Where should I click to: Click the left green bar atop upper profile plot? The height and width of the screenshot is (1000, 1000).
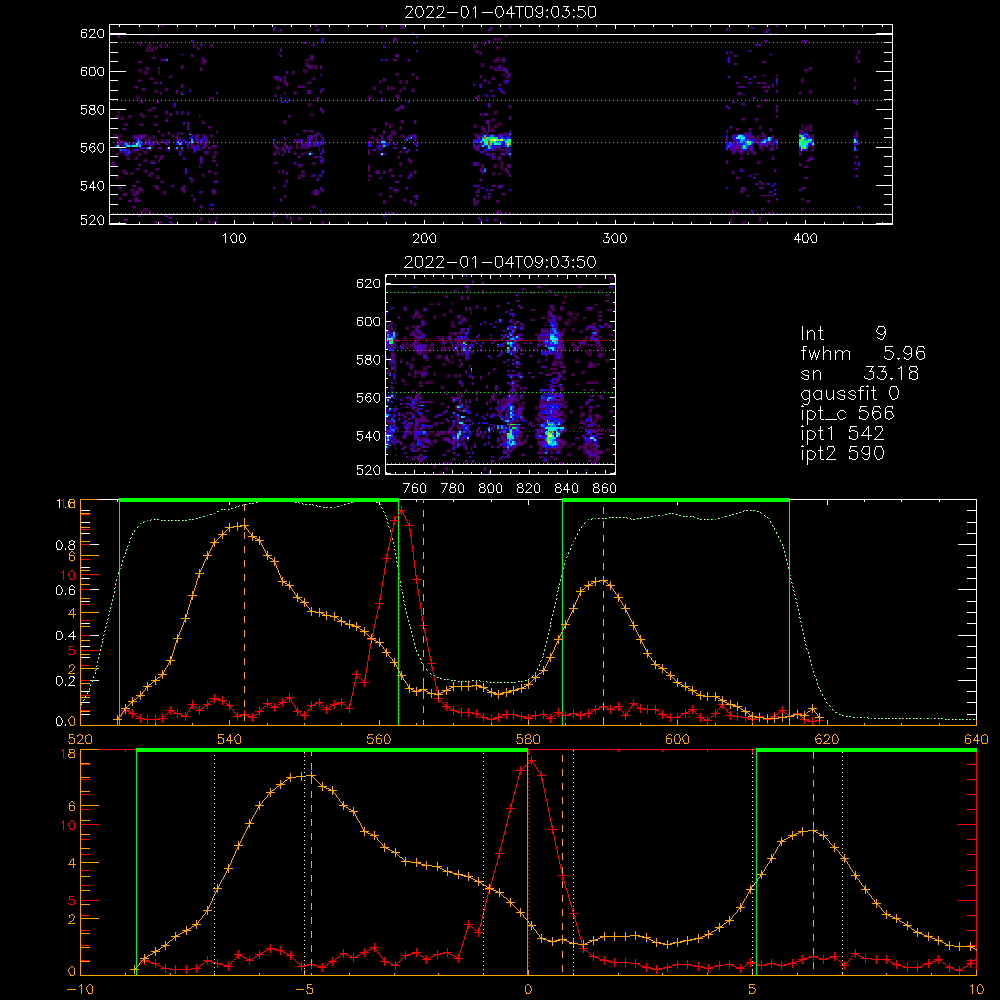coord(259,500)
